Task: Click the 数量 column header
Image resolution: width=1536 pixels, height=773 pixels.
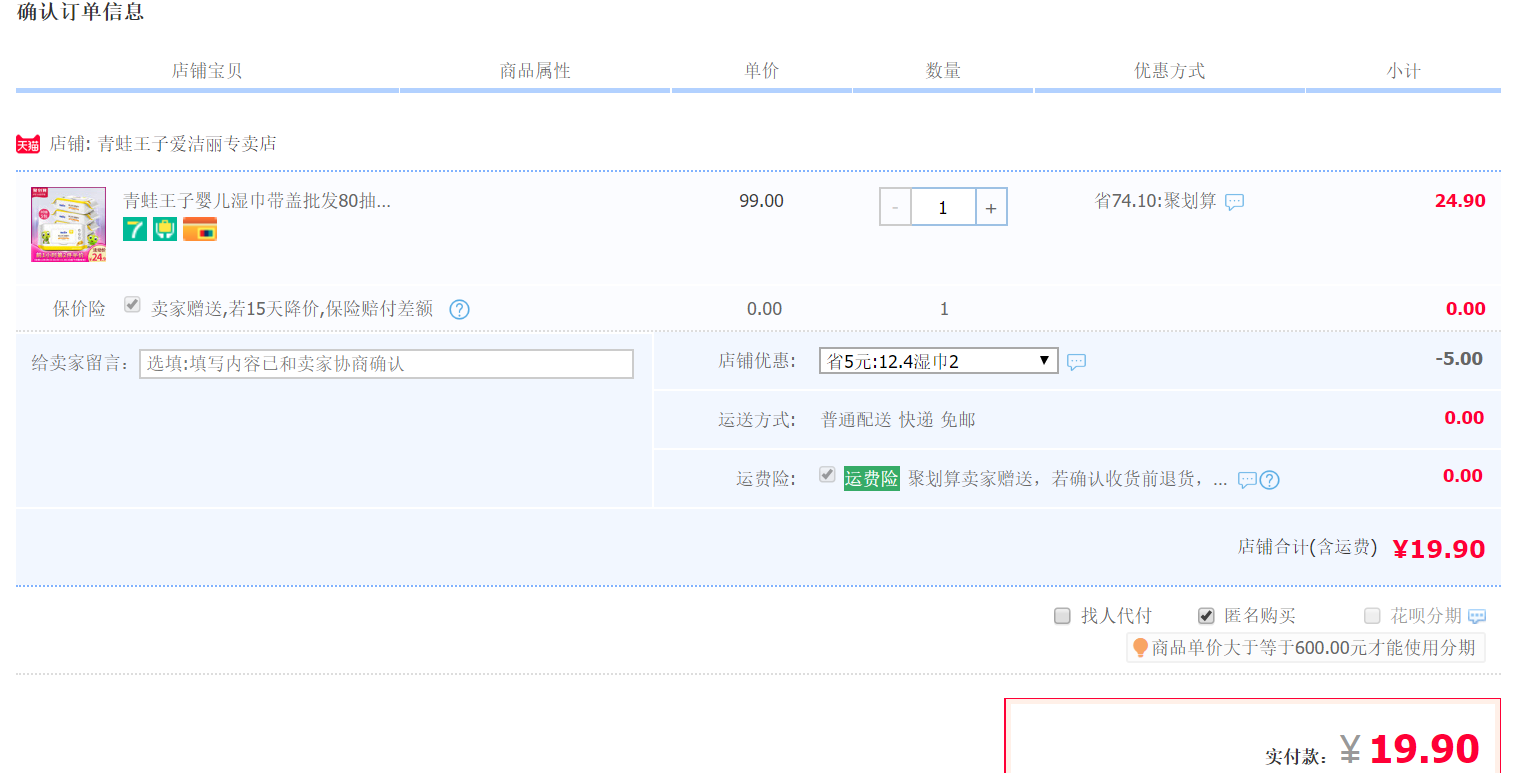Action: pos(943,71)
